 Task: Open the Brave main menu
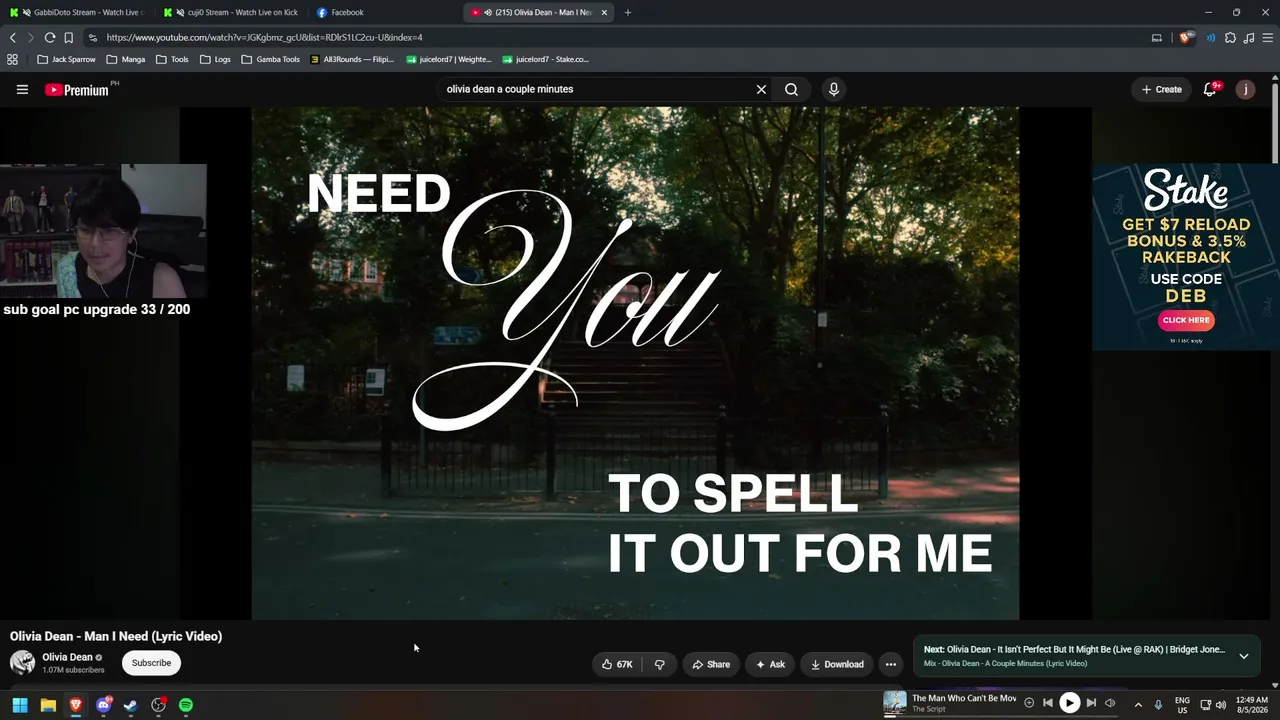click(x=1268, y=37)
